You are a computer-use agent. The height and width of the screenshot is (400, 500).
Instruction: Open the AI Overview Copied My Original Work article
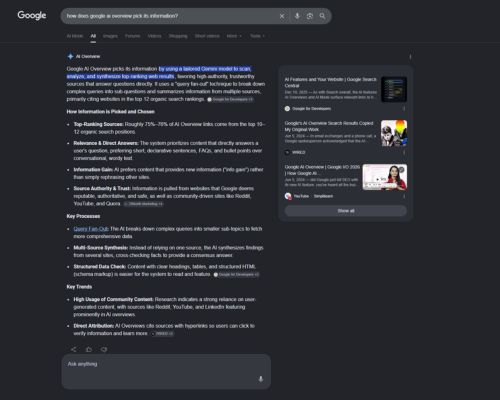tap(329, 126)
